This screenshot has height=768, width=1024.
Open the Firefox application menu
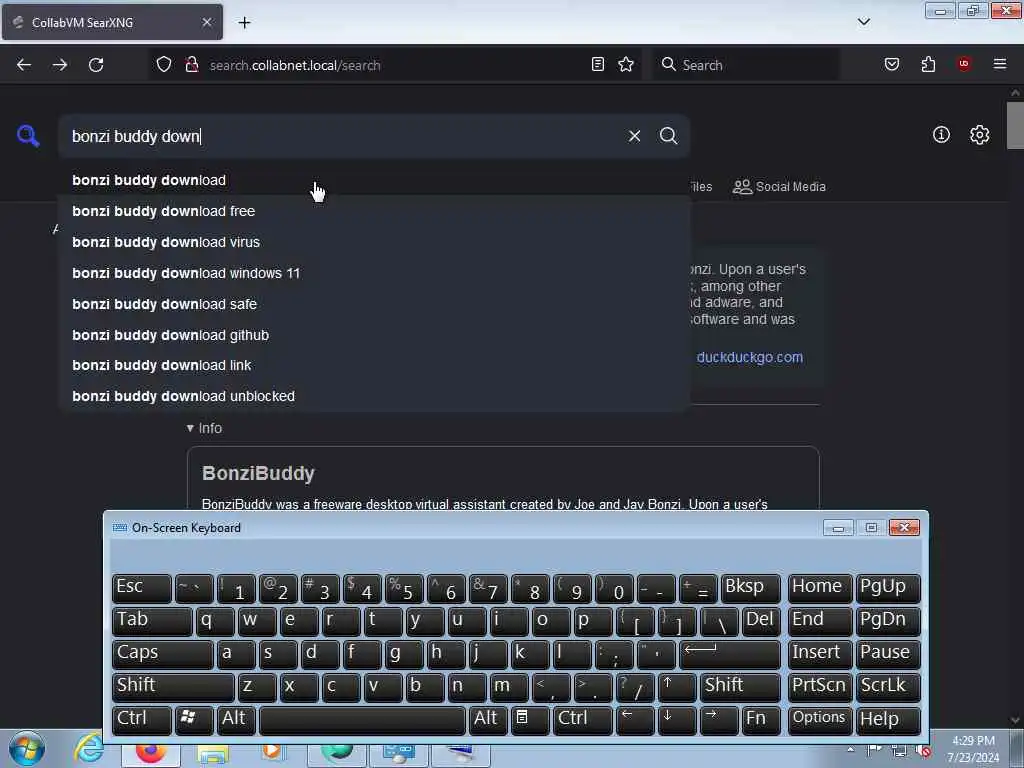[x=1000, y=64]
